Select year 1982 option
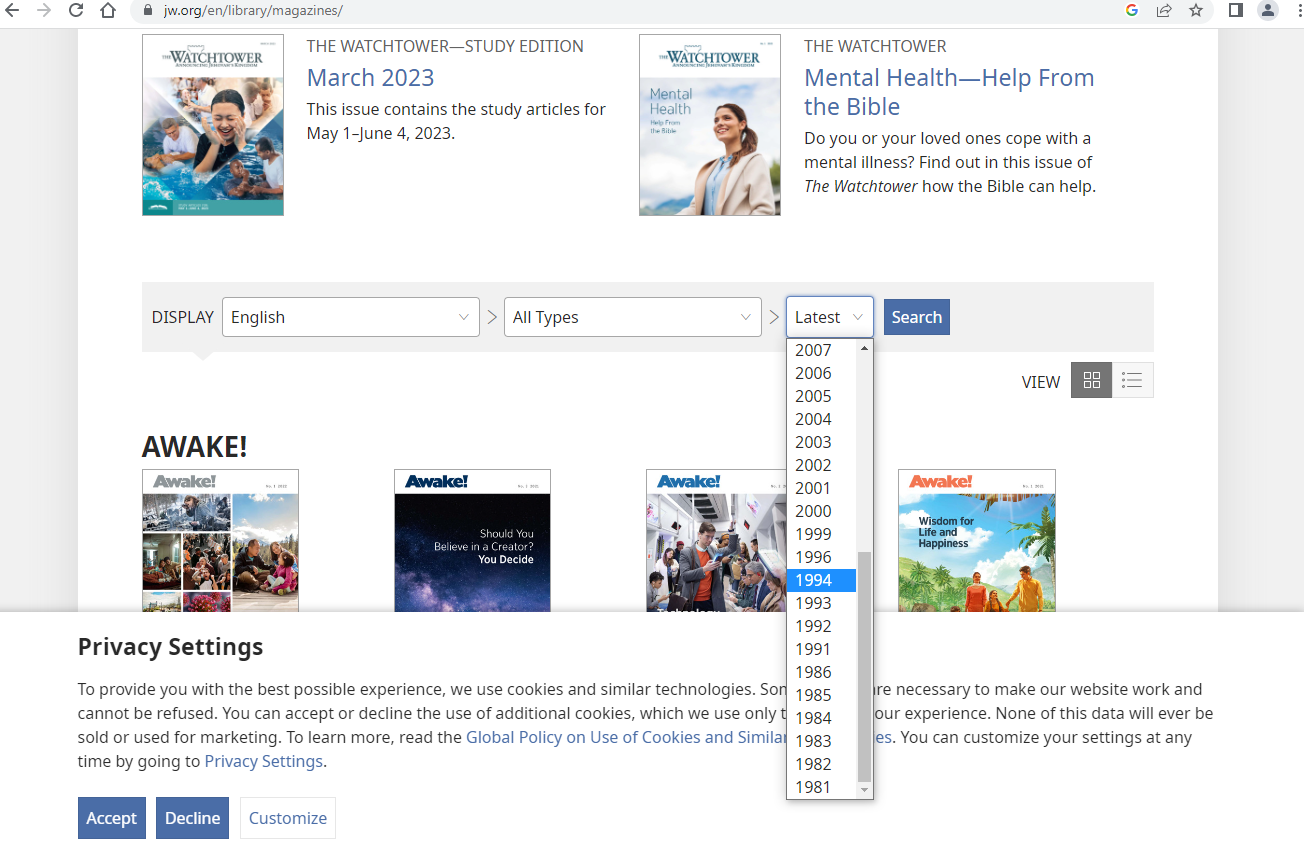This screenshot has height=856, width=1304. [821, 764]
